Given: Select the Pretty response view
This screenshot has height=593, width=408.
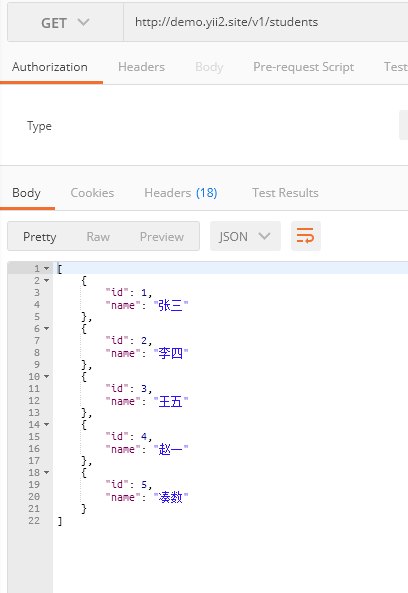Looking at the screenshot, I should pyautogui.click(x=40, y=237).
